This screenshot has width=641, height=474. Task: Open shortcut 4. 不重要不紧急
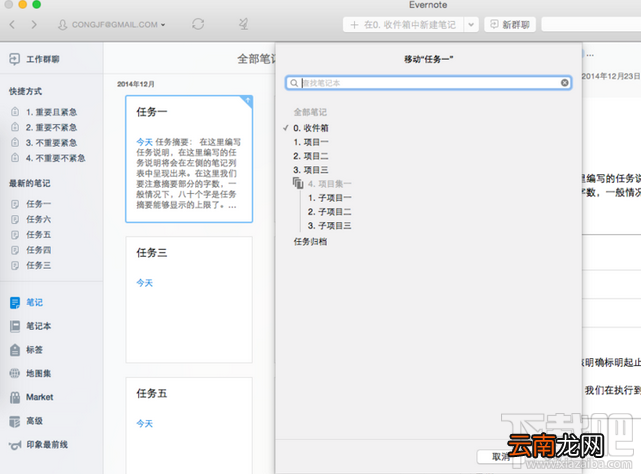(x=48, y=158)
